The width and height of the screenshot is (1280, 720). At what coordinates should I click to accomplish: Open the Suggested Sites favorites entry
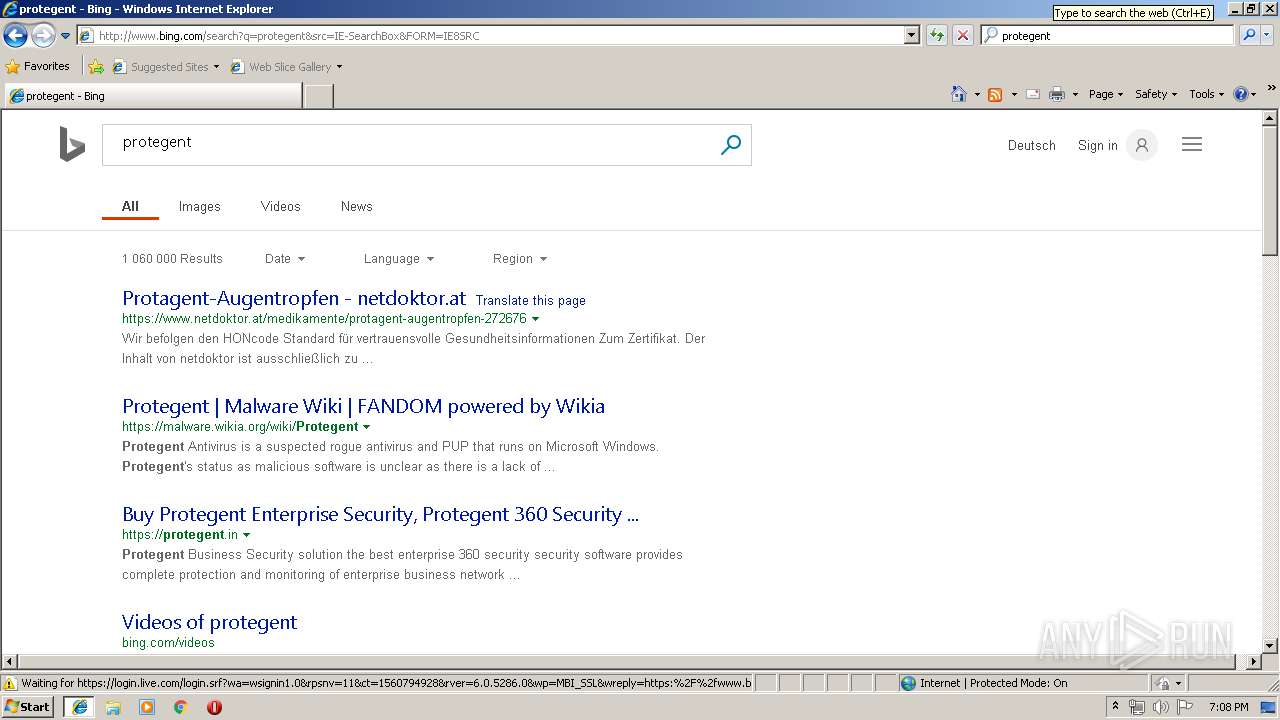(165, 67)
